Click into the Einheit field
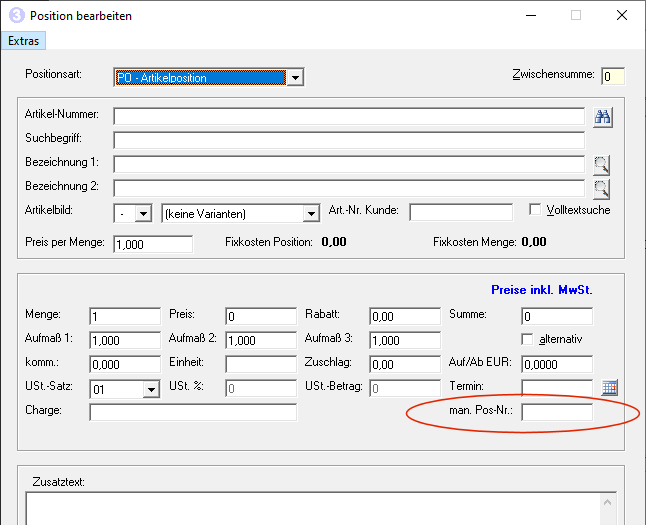The image size is (646, 525). (261, 364)
